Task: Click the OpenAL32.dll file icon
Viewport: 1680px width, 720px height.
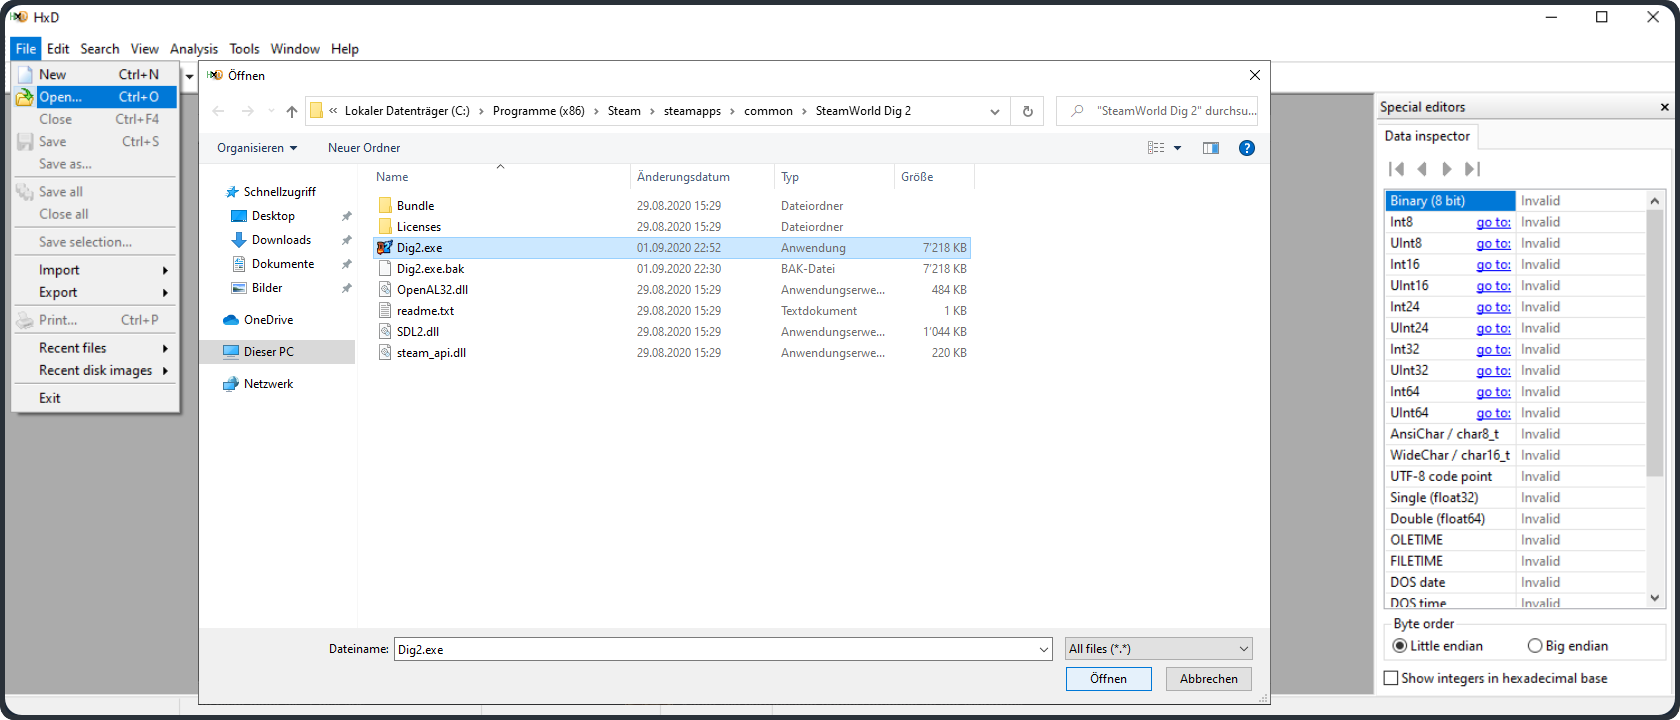Action: click(385, 290)
